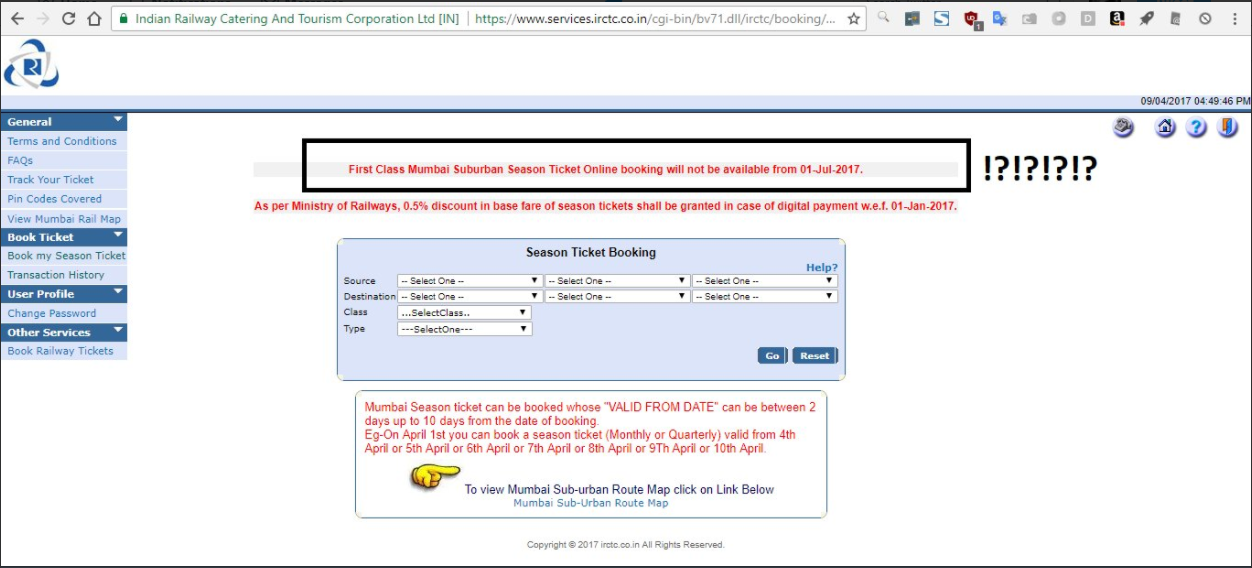1252x568 pixels.
Task: Click the telephone contact icon
Action: click(1124, 128)
